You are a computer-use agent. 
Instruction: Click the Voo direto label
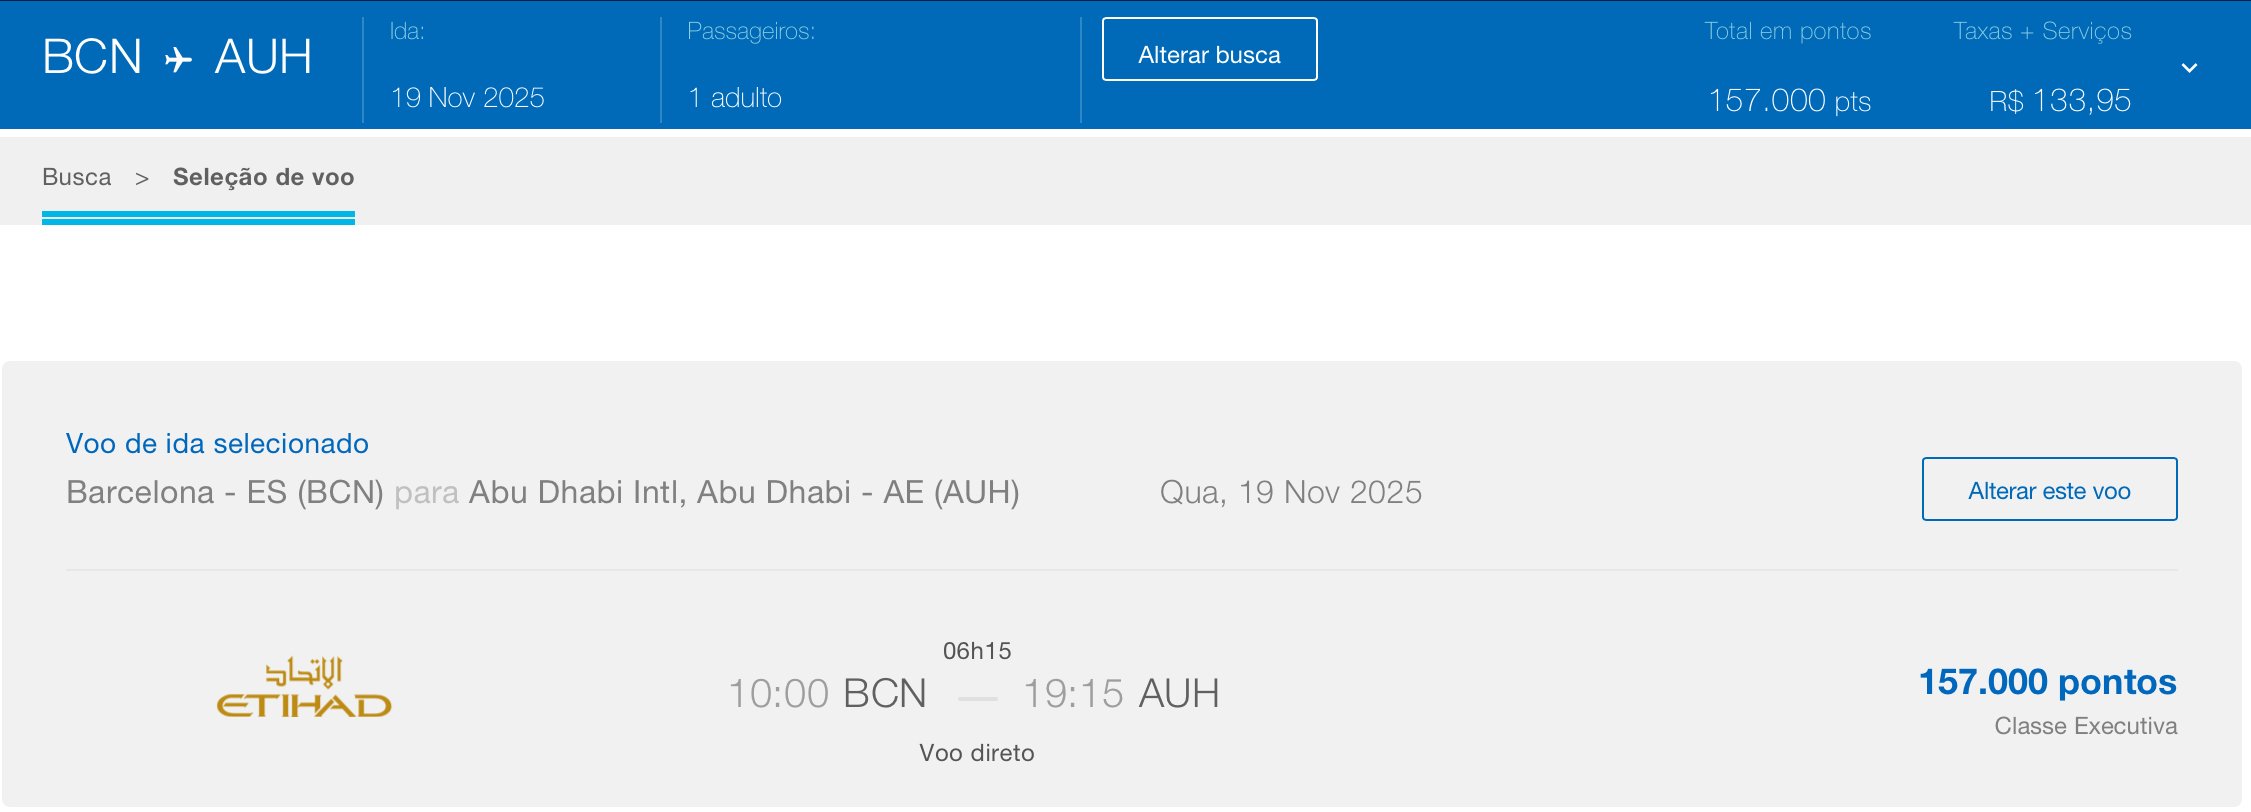click(x=976, y=753)
